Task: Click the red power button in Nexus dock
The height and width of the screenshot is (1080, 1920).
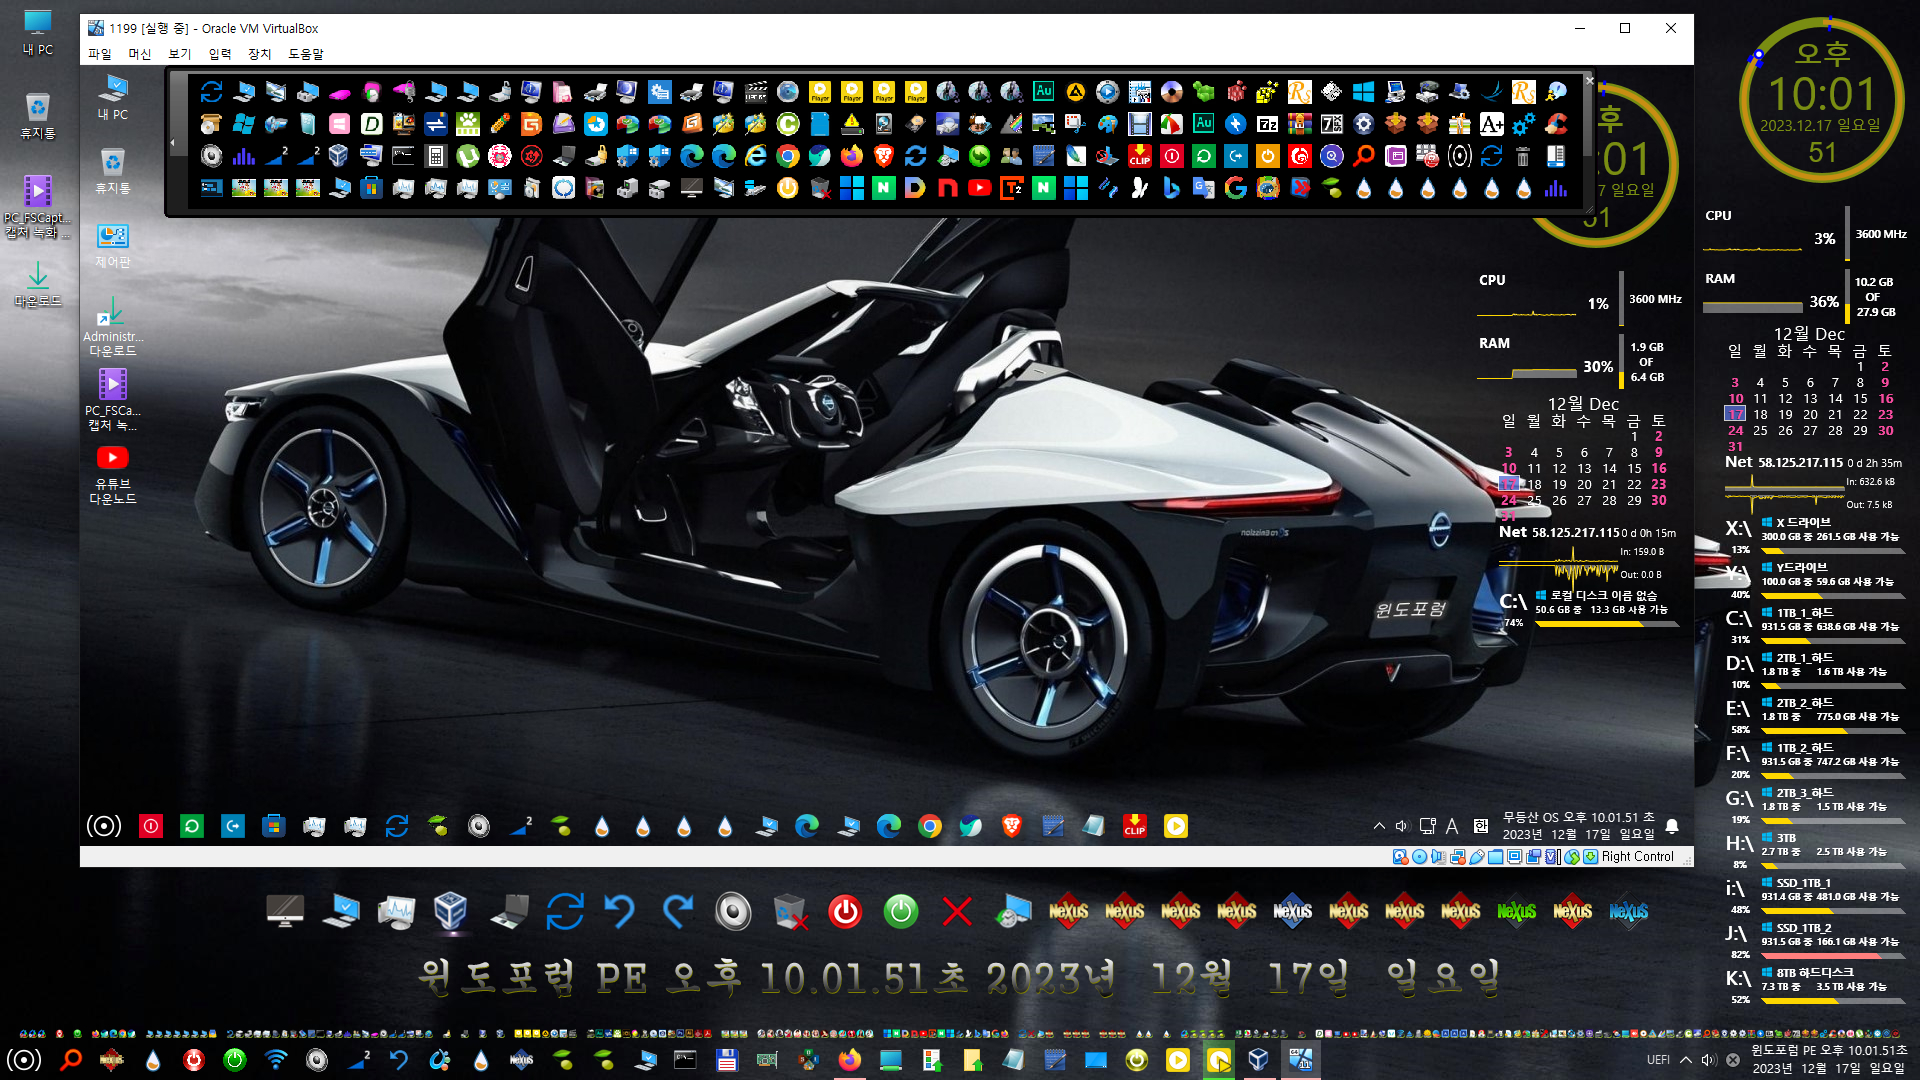Action: (x=845, y=912)
